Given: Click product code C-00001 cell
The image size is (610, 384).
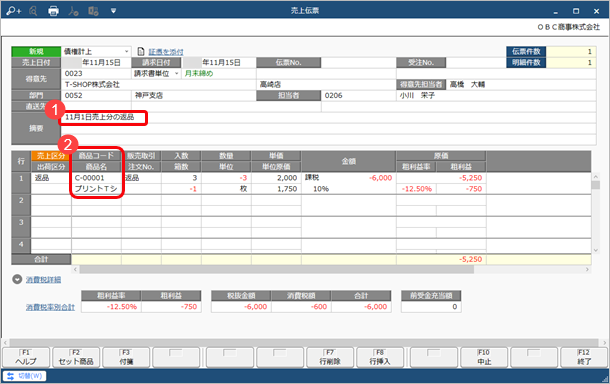Looking at the screenshot, I should tap(96, 178).
